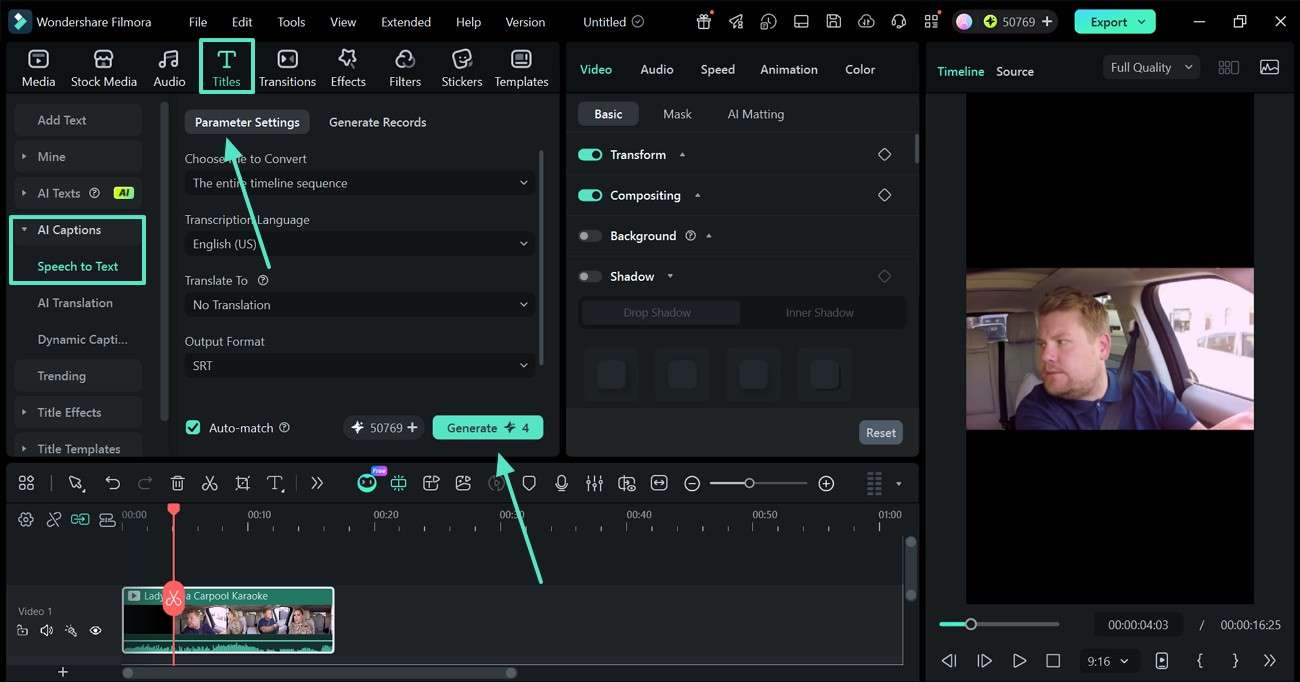
Task: Switch preview to Source view
Action: pyautogui.click(x=1014, y=71)
